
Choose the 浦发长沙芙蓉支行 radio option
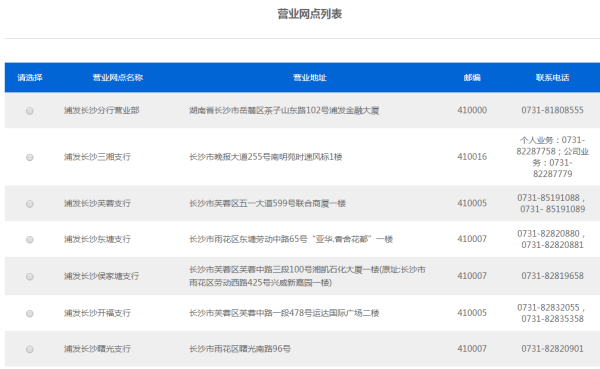tap(29, 204)
